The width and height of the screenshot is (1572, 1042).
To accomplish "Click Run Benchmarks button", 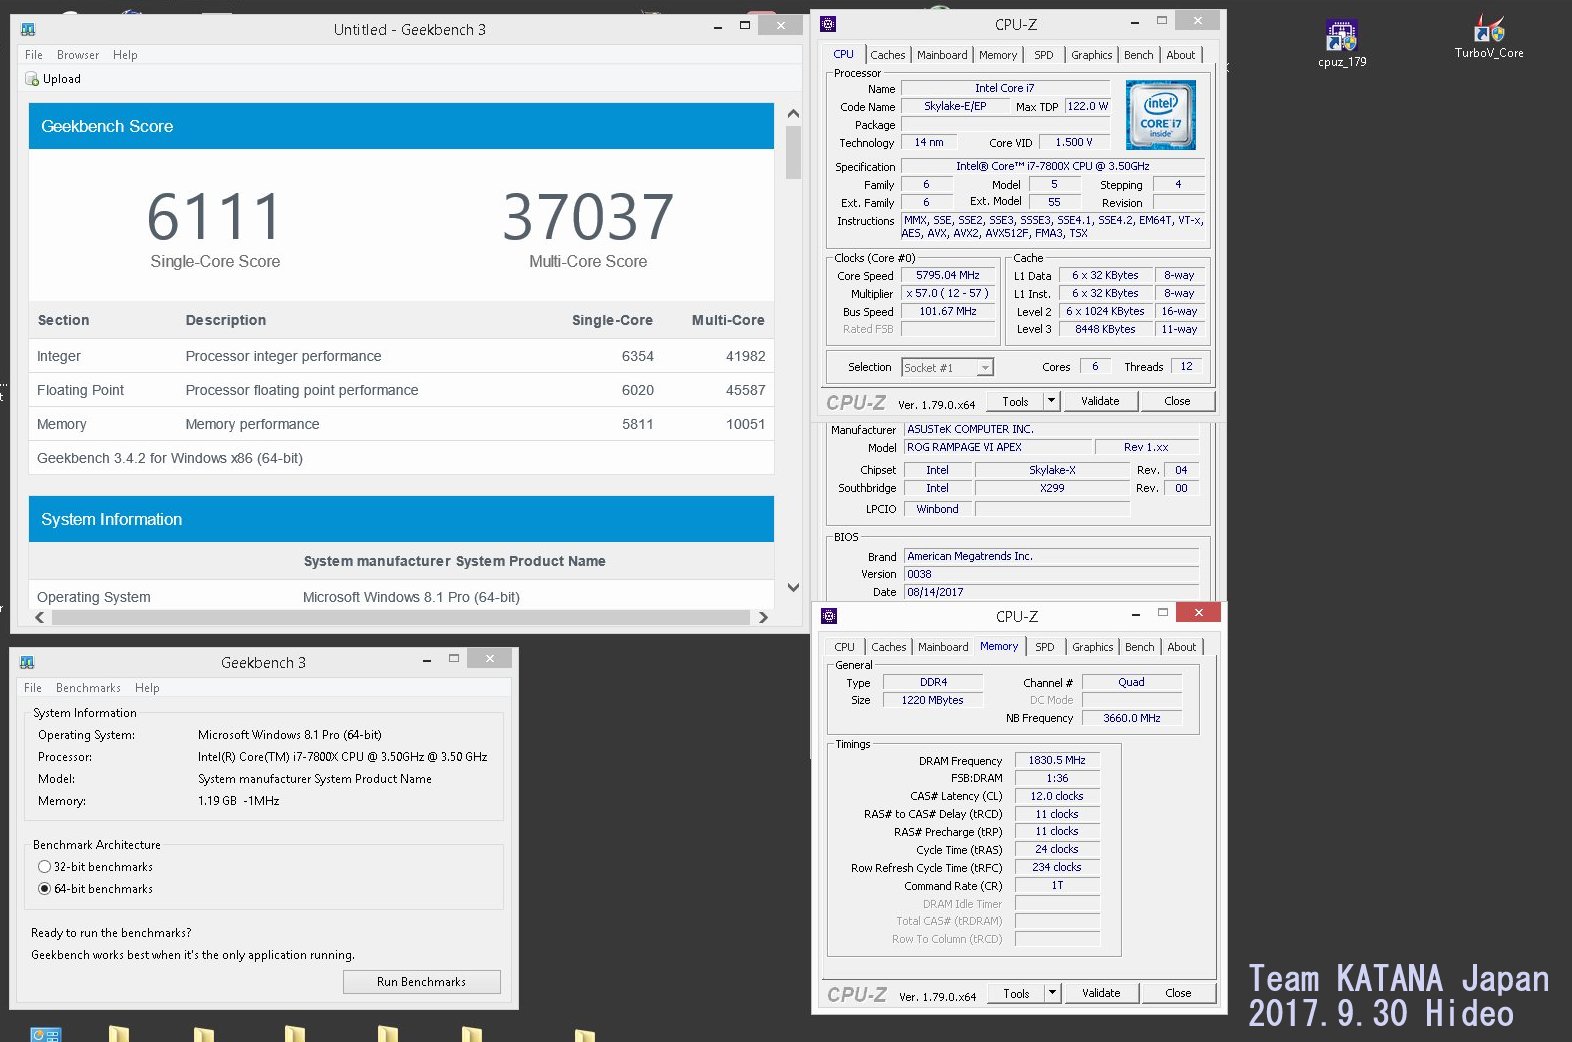I will (421, 982).
